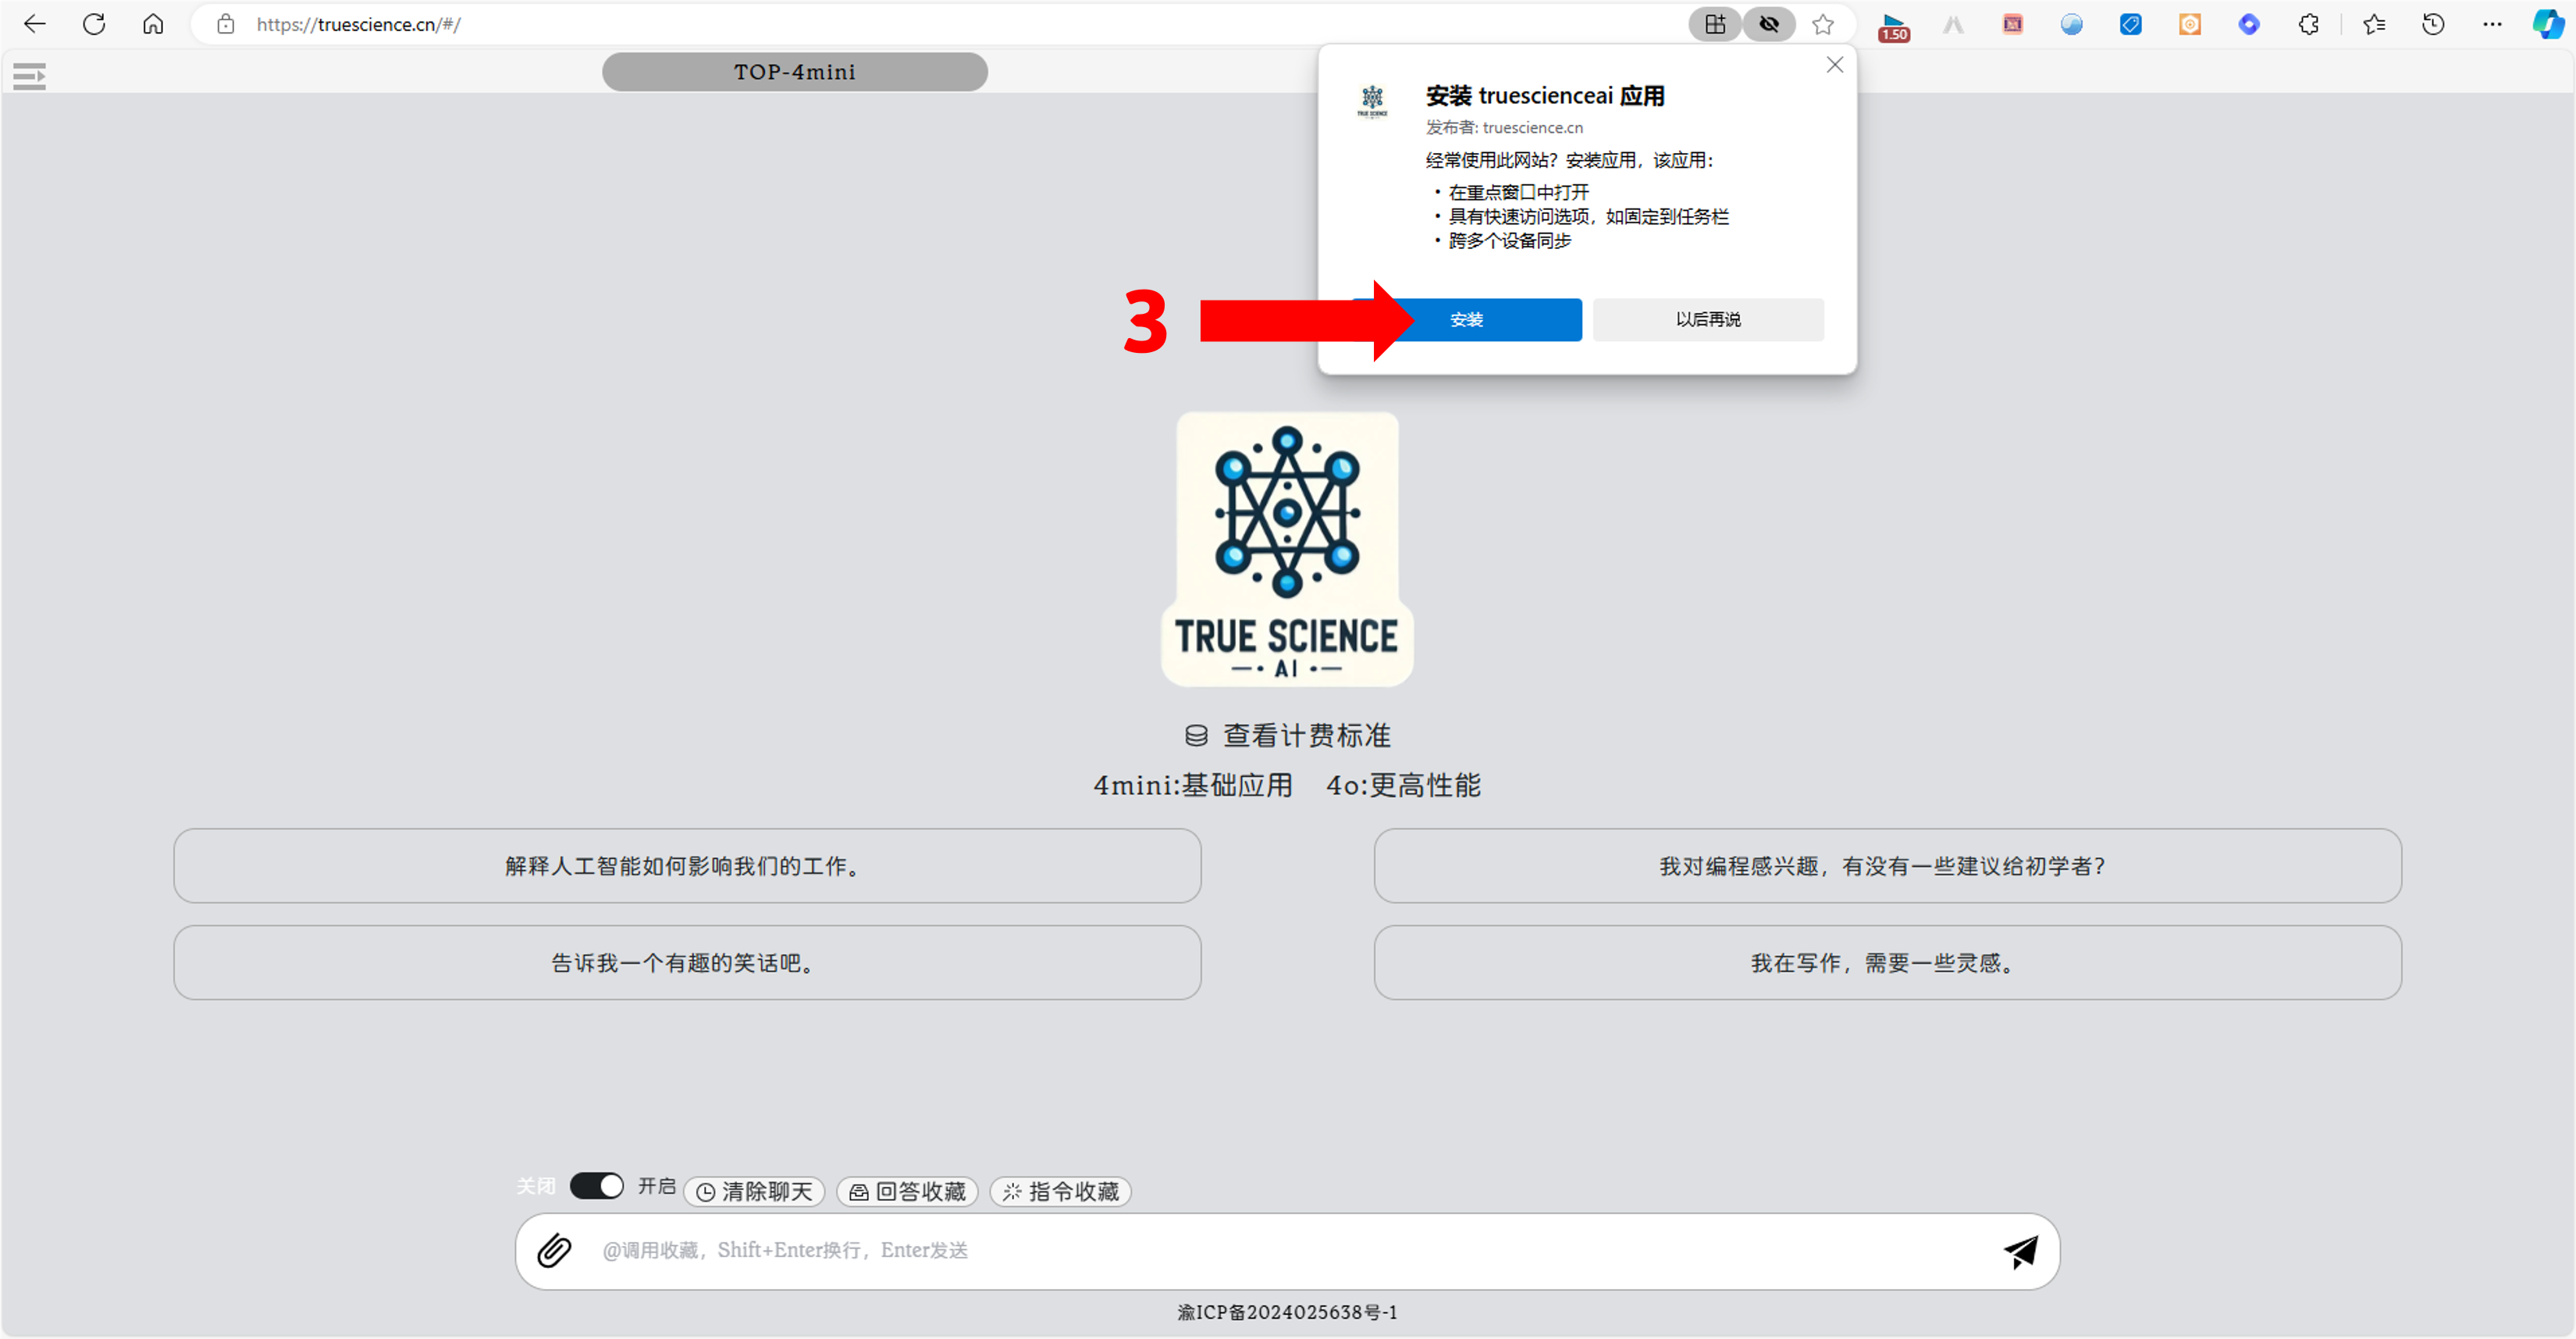Open 指令收藏 saved prompts
Image resolution: width=2576 pixels, height=1339 pixels.
point(1060,1192)
